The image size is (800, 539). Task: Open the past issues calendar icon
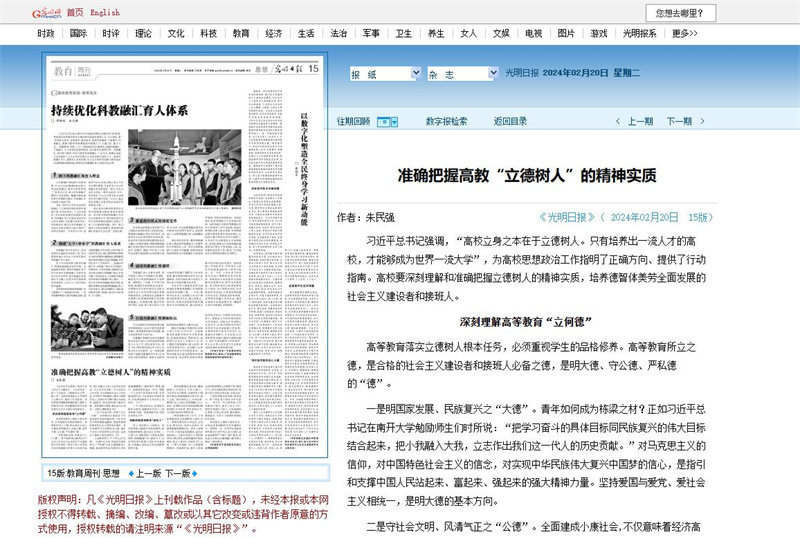point(394,122)
